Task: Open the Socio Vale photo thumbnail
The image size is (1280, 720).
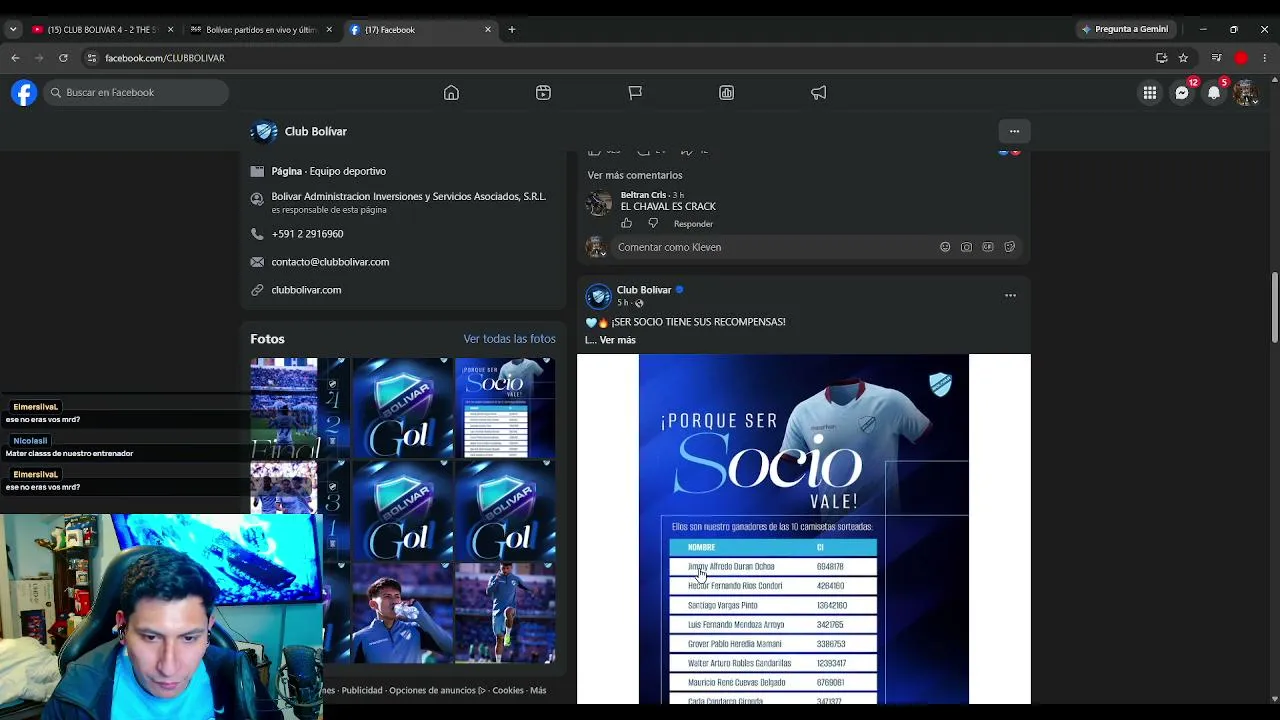Action: point(505,408)
